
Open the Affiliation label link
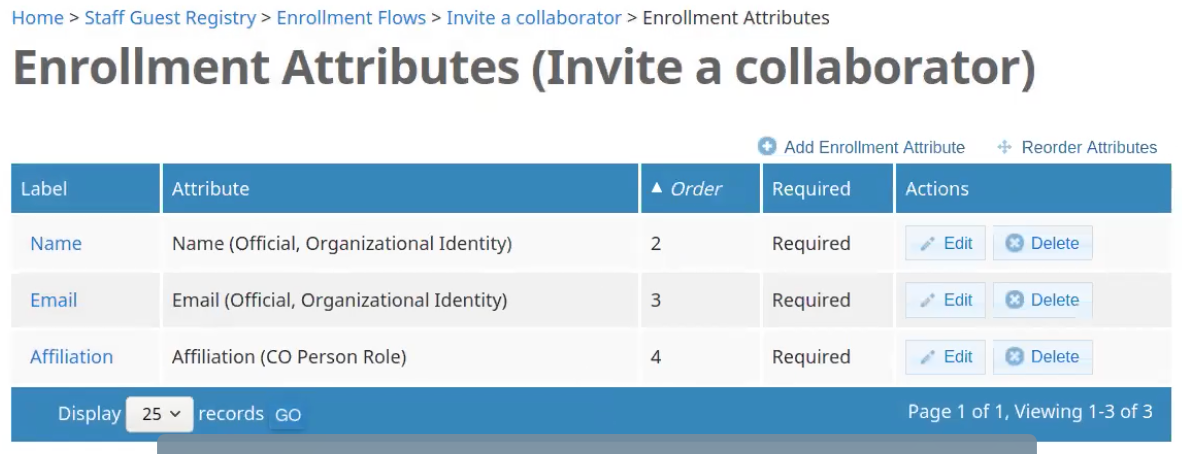[x=72, y=357]
